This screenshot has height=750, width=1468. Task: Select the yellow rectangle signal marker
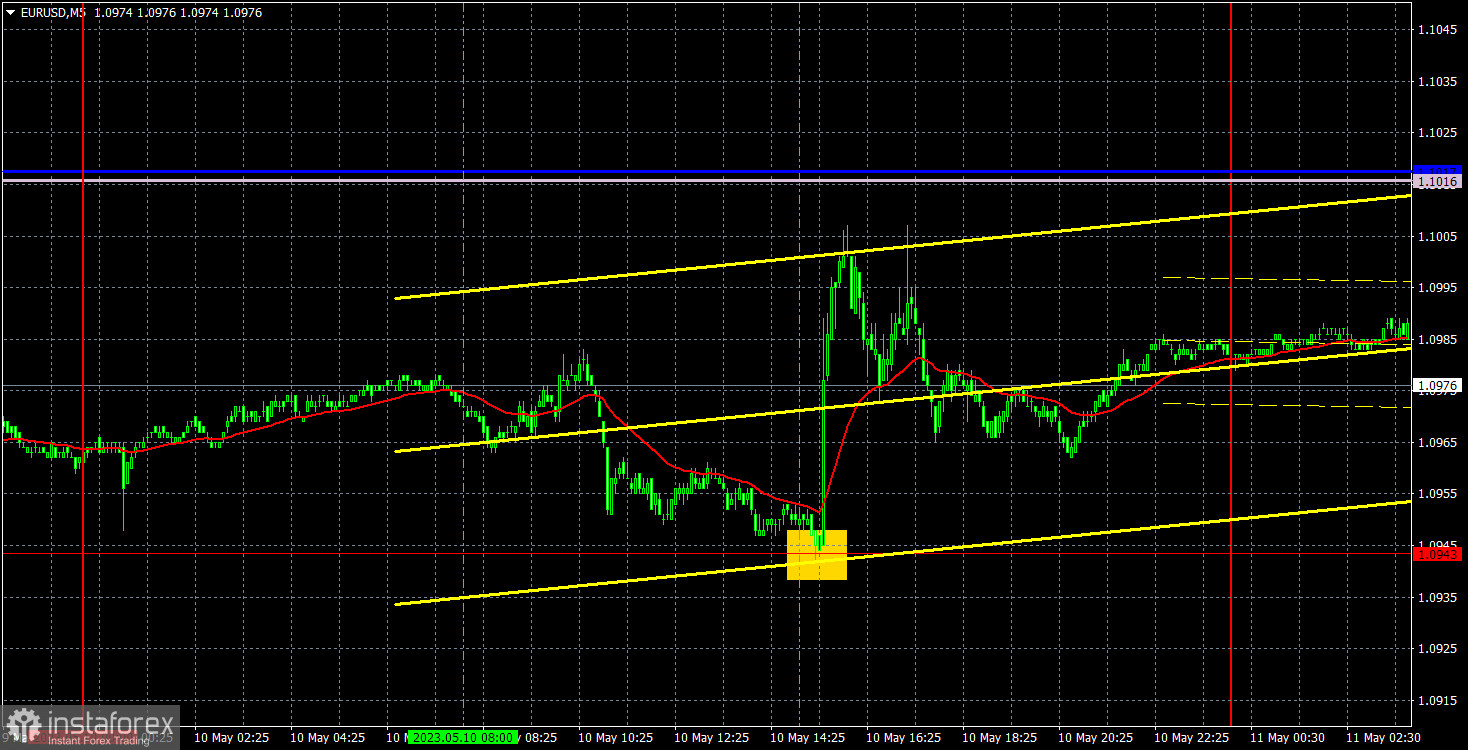click(817, 555)
